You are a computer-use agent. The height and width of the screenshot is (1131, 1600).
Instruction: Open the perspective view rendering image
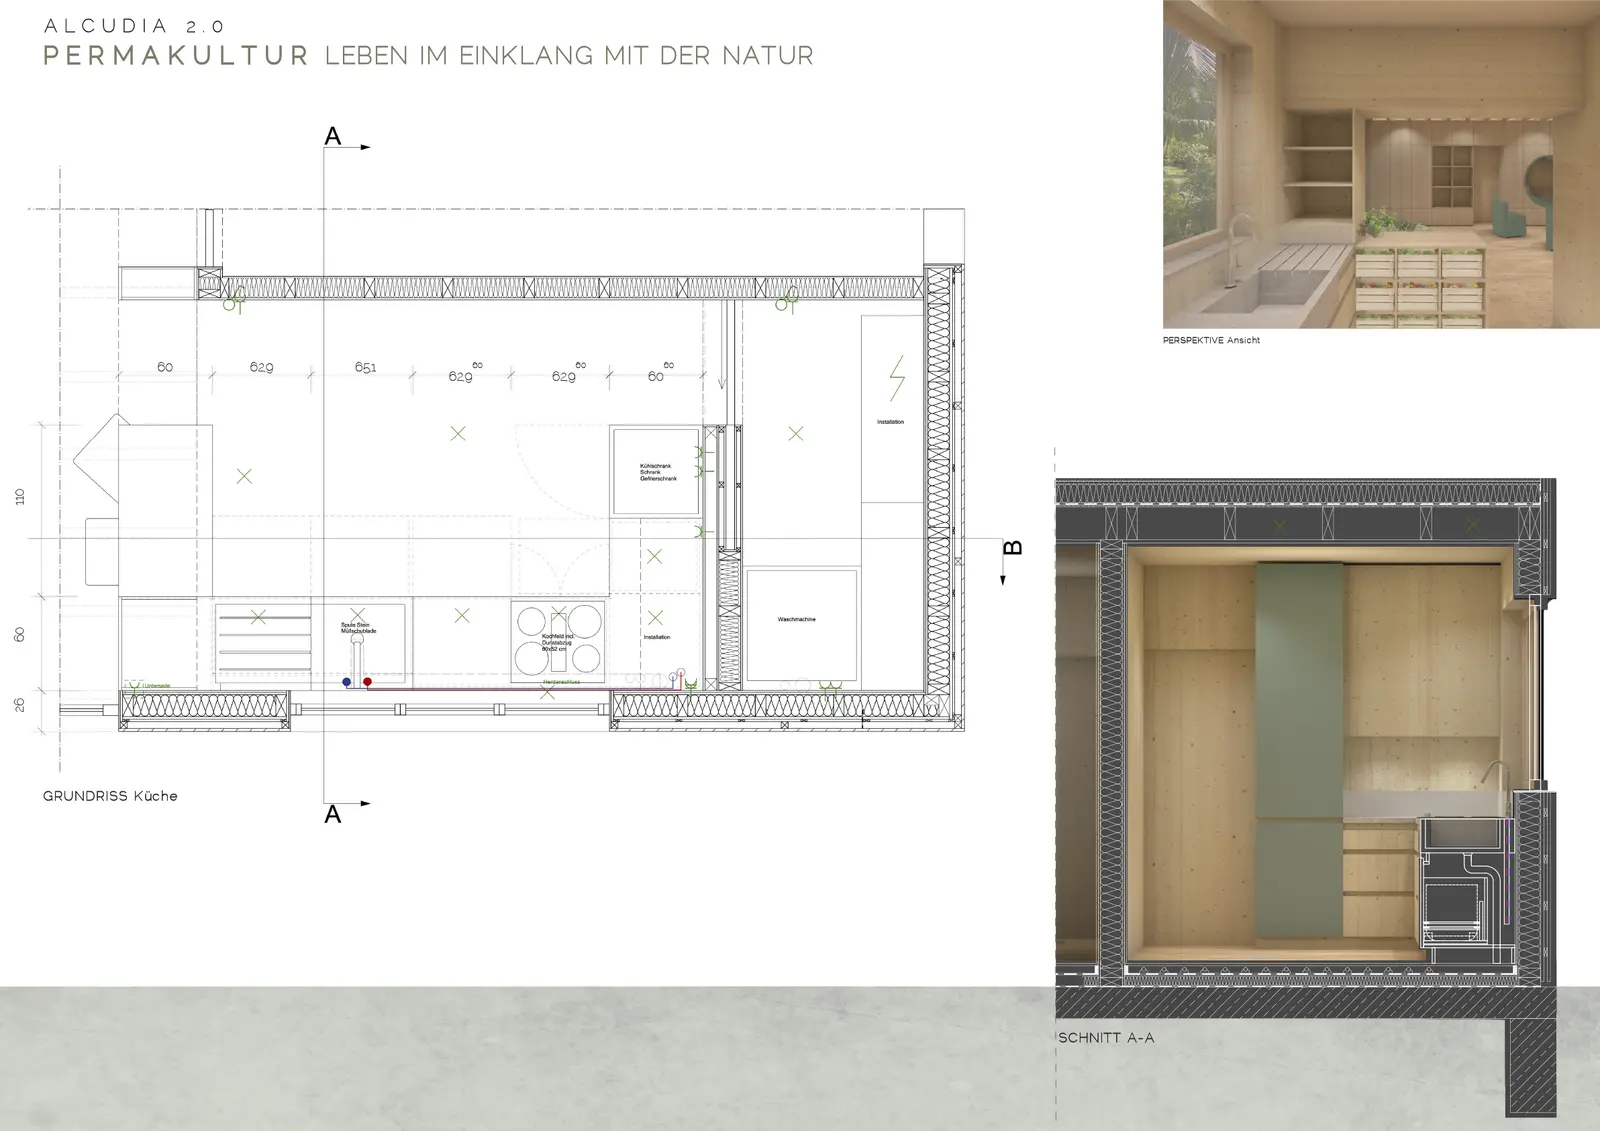(1380, 164)
